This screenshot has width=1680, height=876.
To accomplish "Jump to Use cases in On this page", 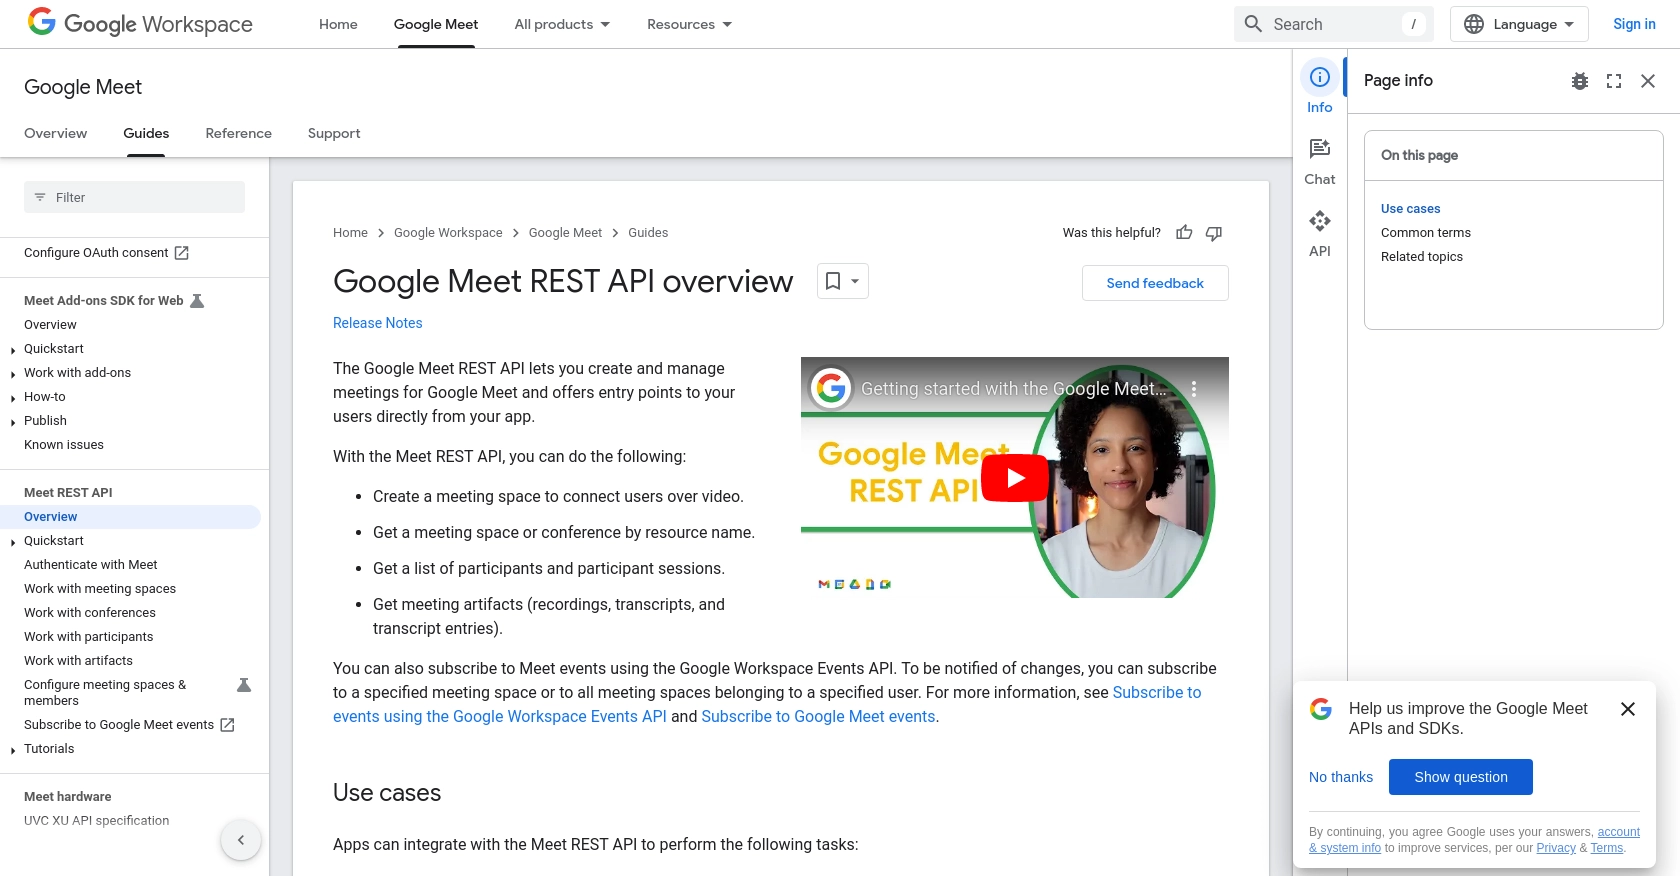I will click(1411, 209).
